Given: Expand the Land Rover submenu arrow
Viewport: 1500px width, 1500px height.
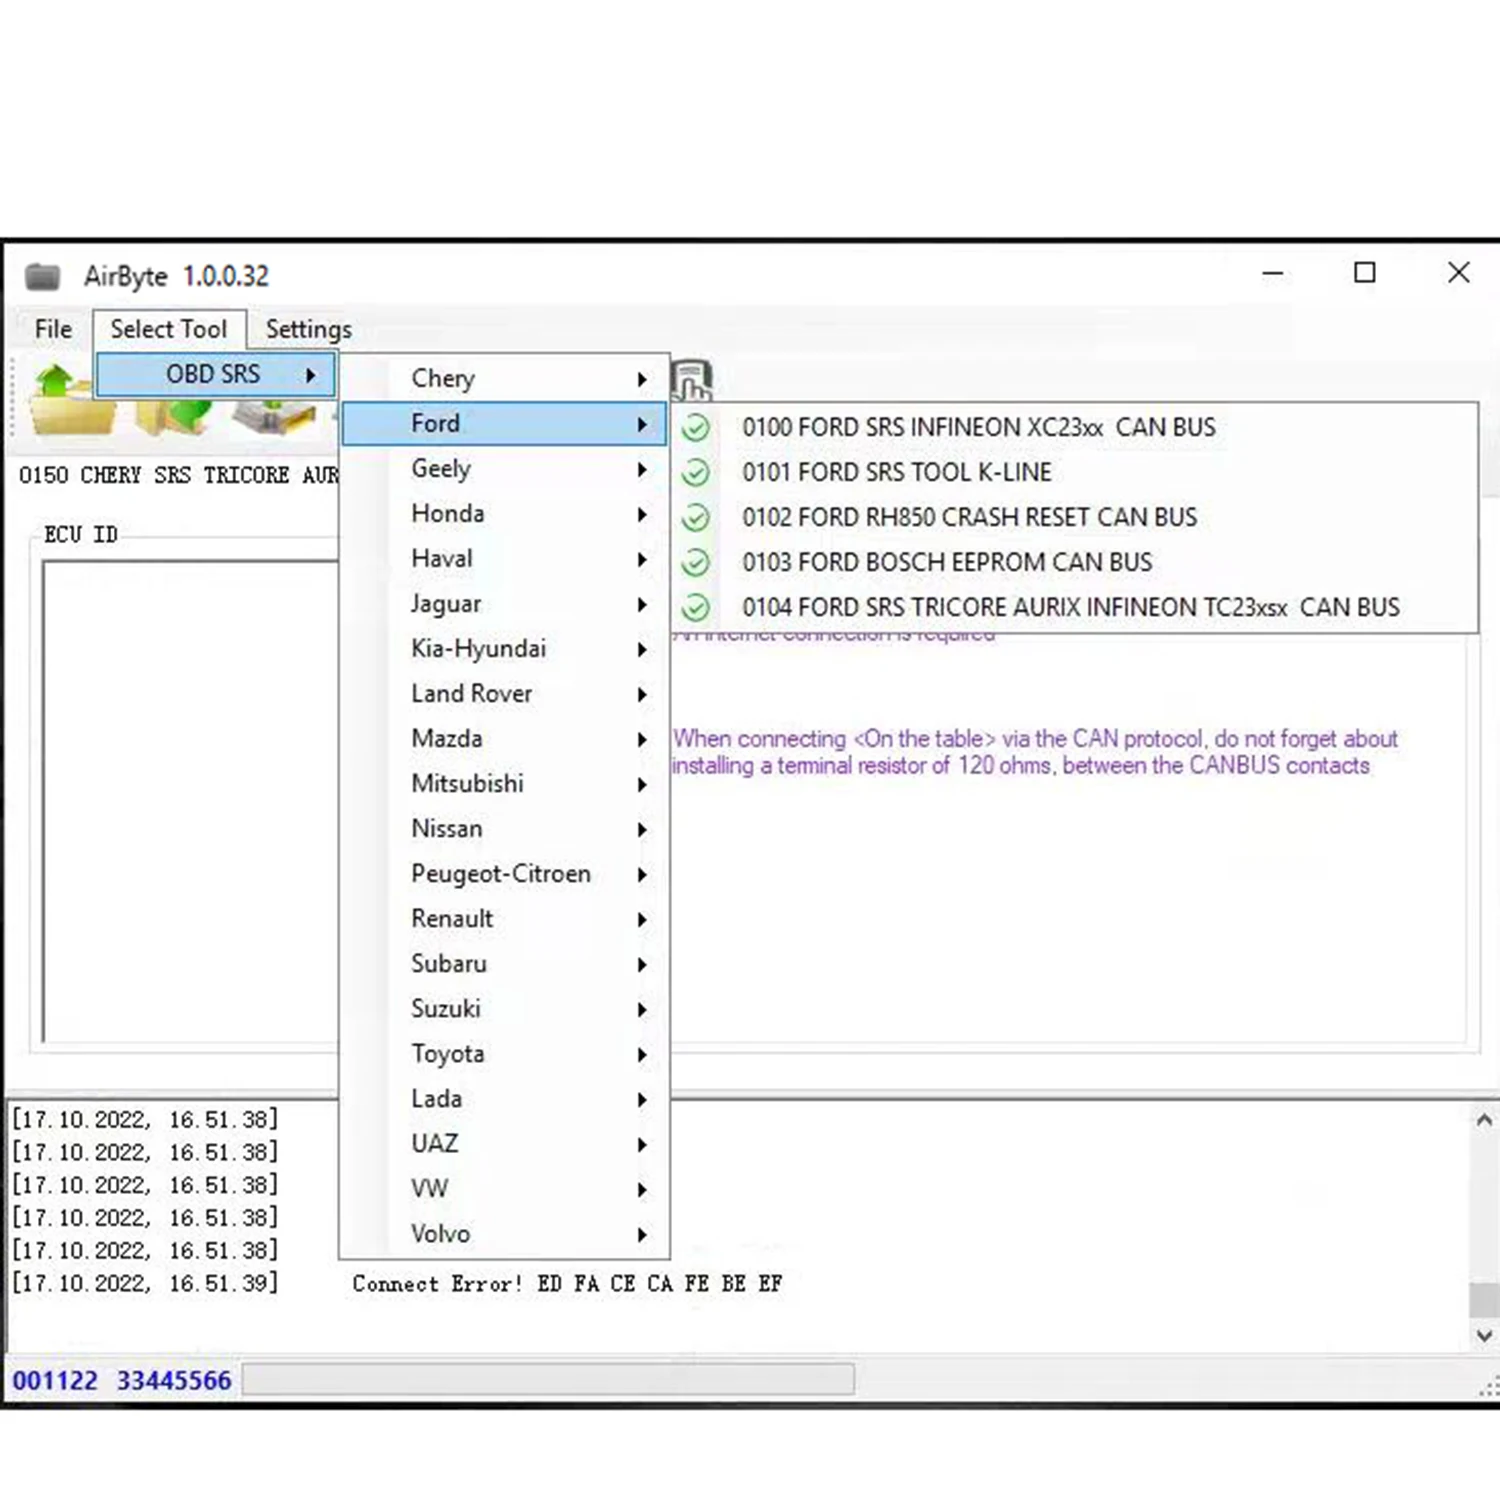Looking at the screenshot, I should (642, 694).
